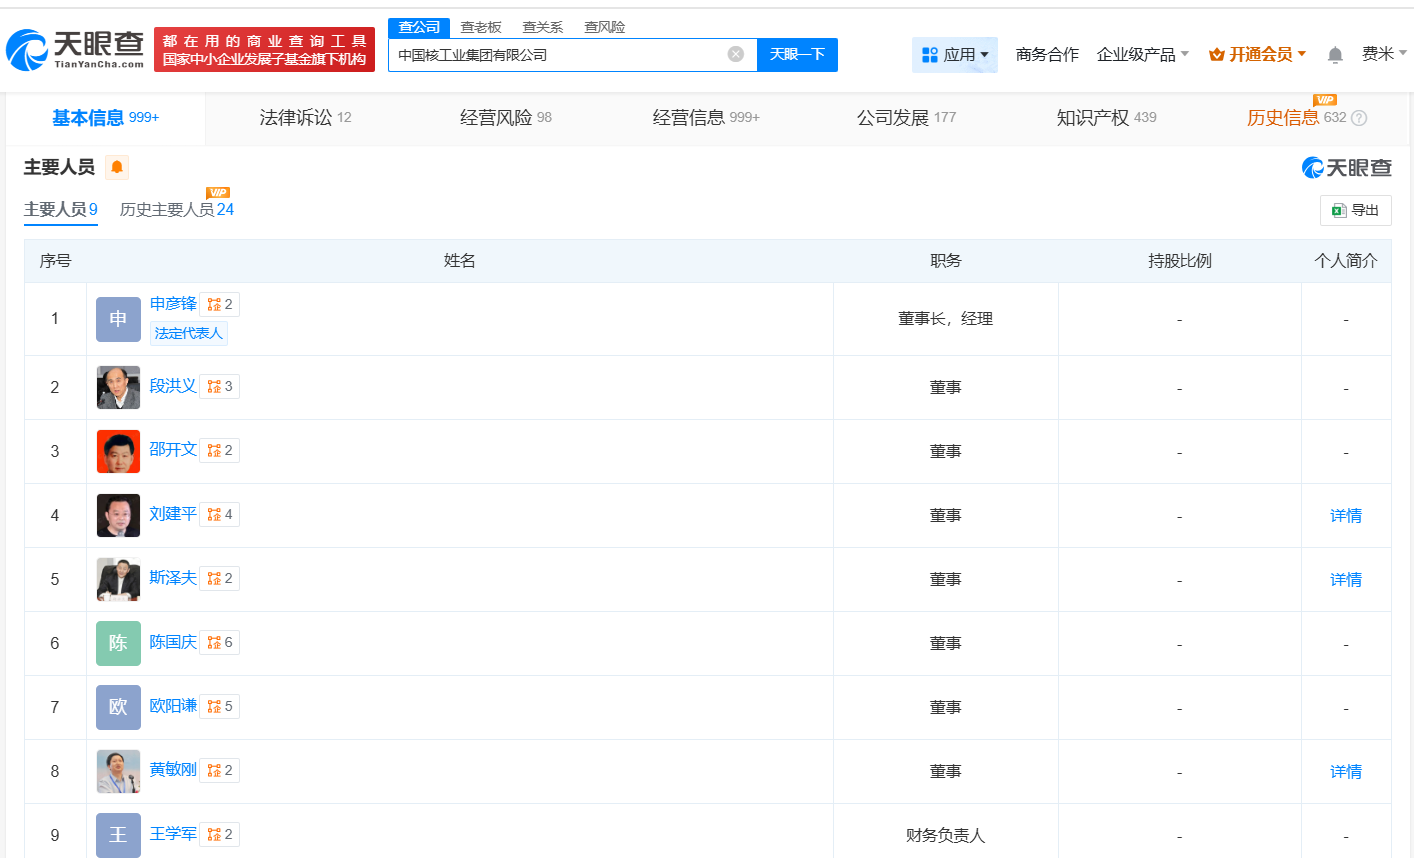The height and width of the screenshot is (858, 1414).
Task: Open notifications bell in top bar
Action: 1334,55
